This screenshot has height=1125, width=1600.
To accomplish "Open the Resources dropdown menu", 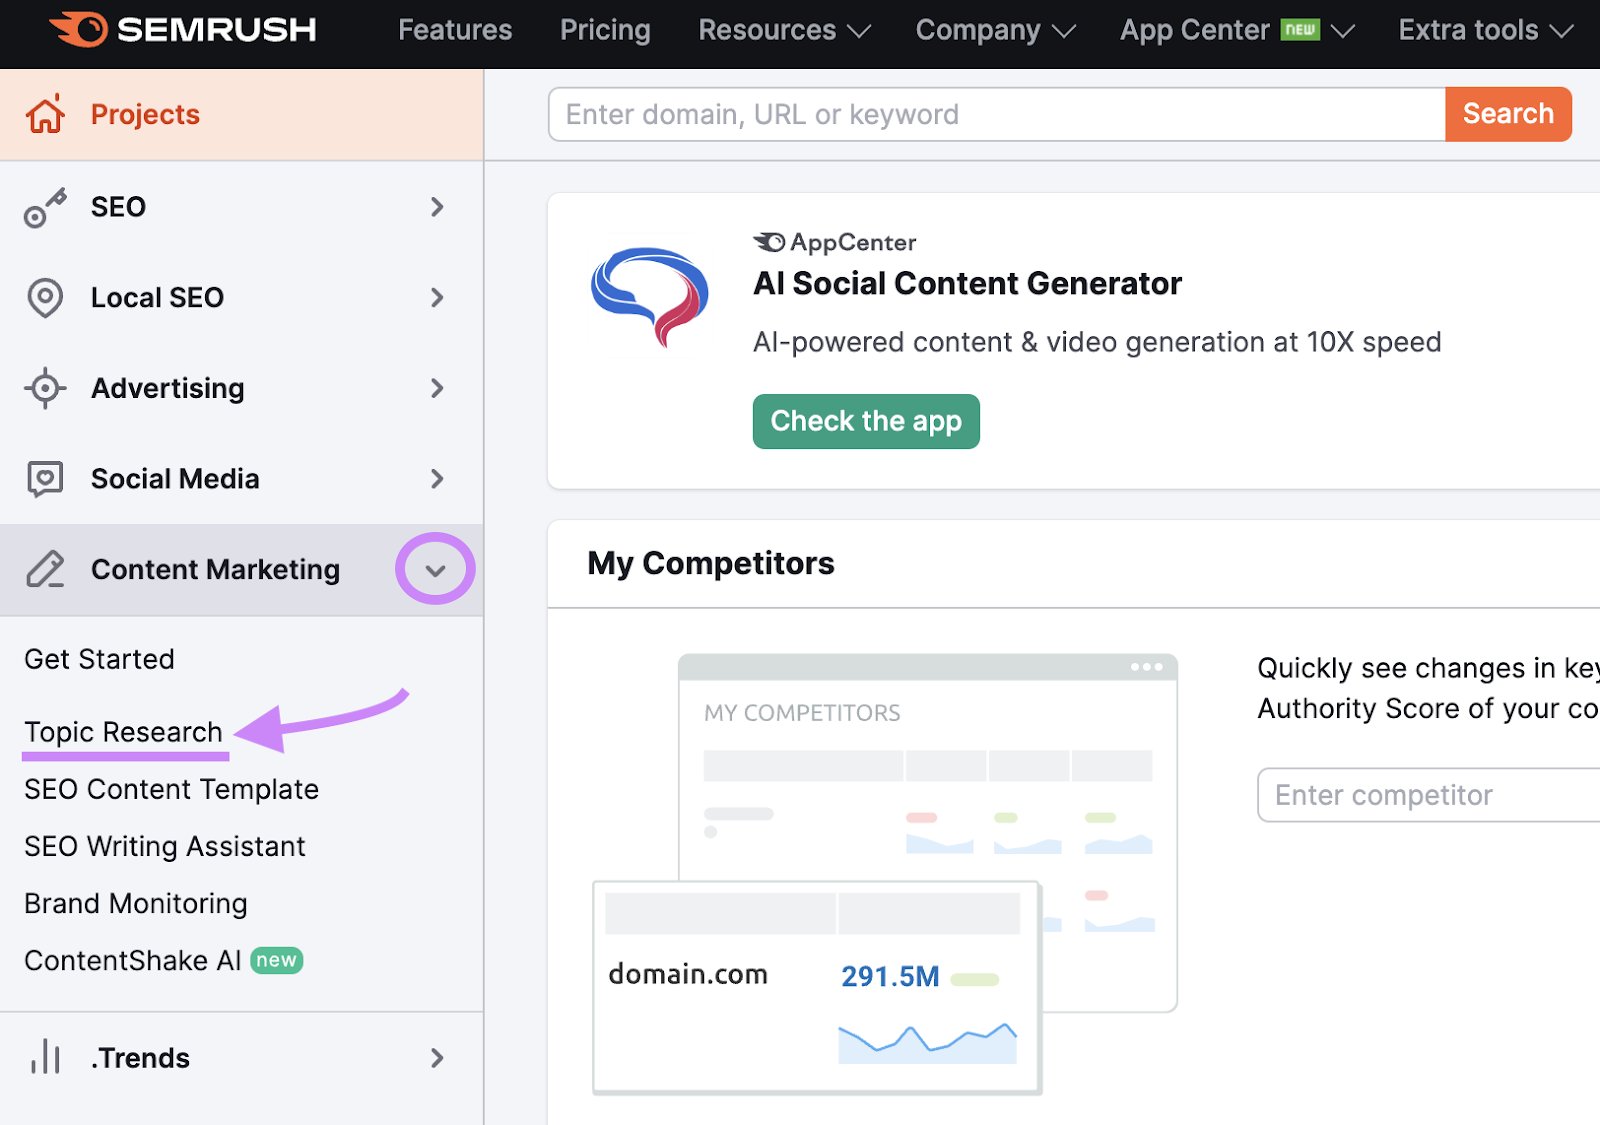I will tap(784, 30).
